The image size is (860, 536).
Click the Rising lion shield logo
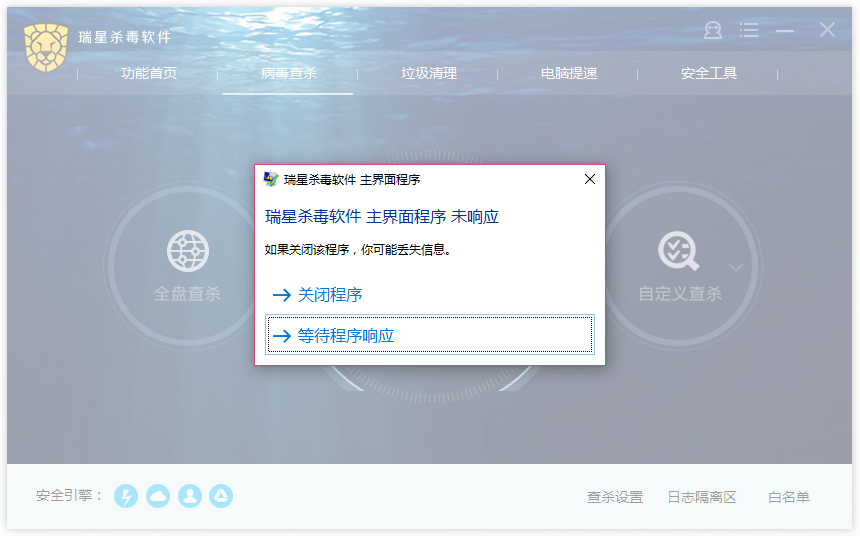point(46,48)
